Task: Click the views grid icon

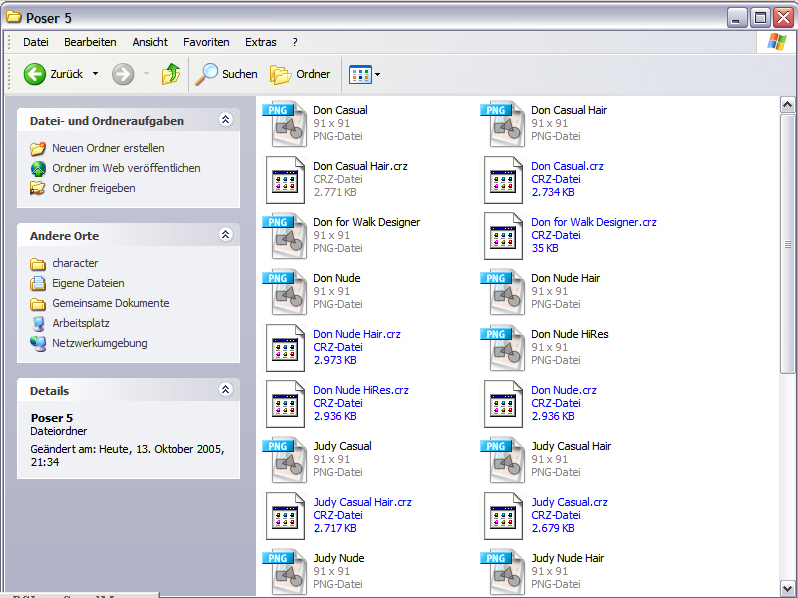Action: pos(360,75)
